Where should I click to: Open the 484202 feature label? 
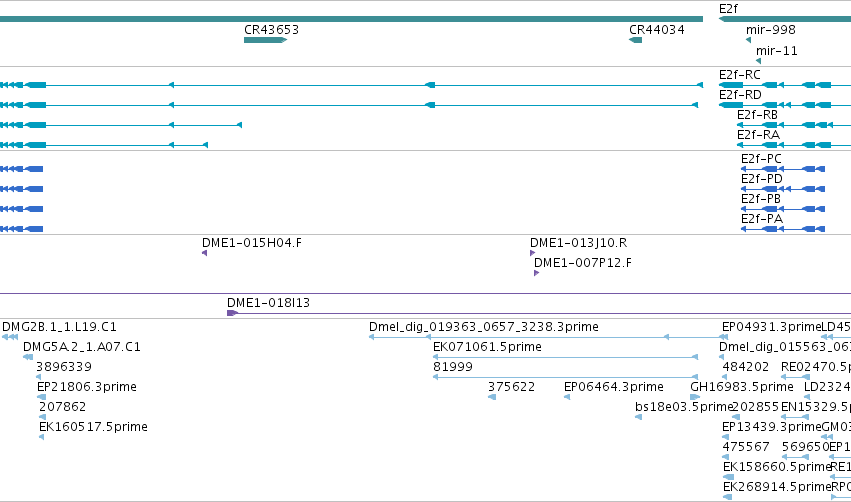[x=746, y=367]
